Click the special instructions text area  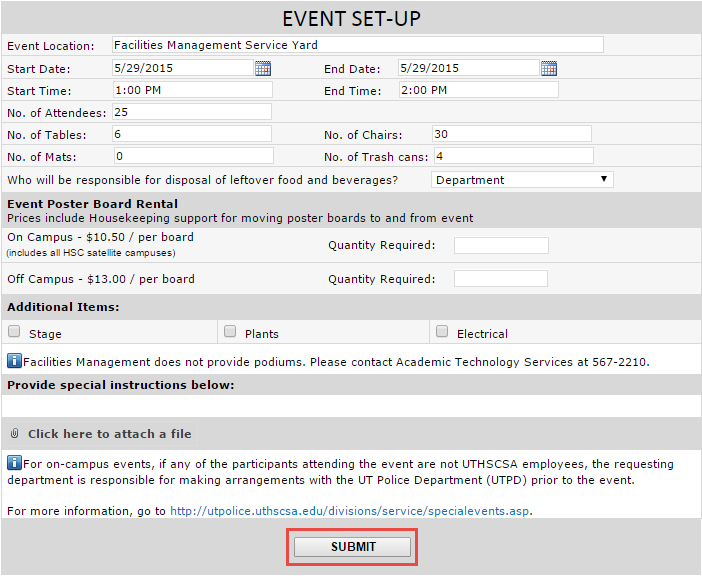(350, 406)
